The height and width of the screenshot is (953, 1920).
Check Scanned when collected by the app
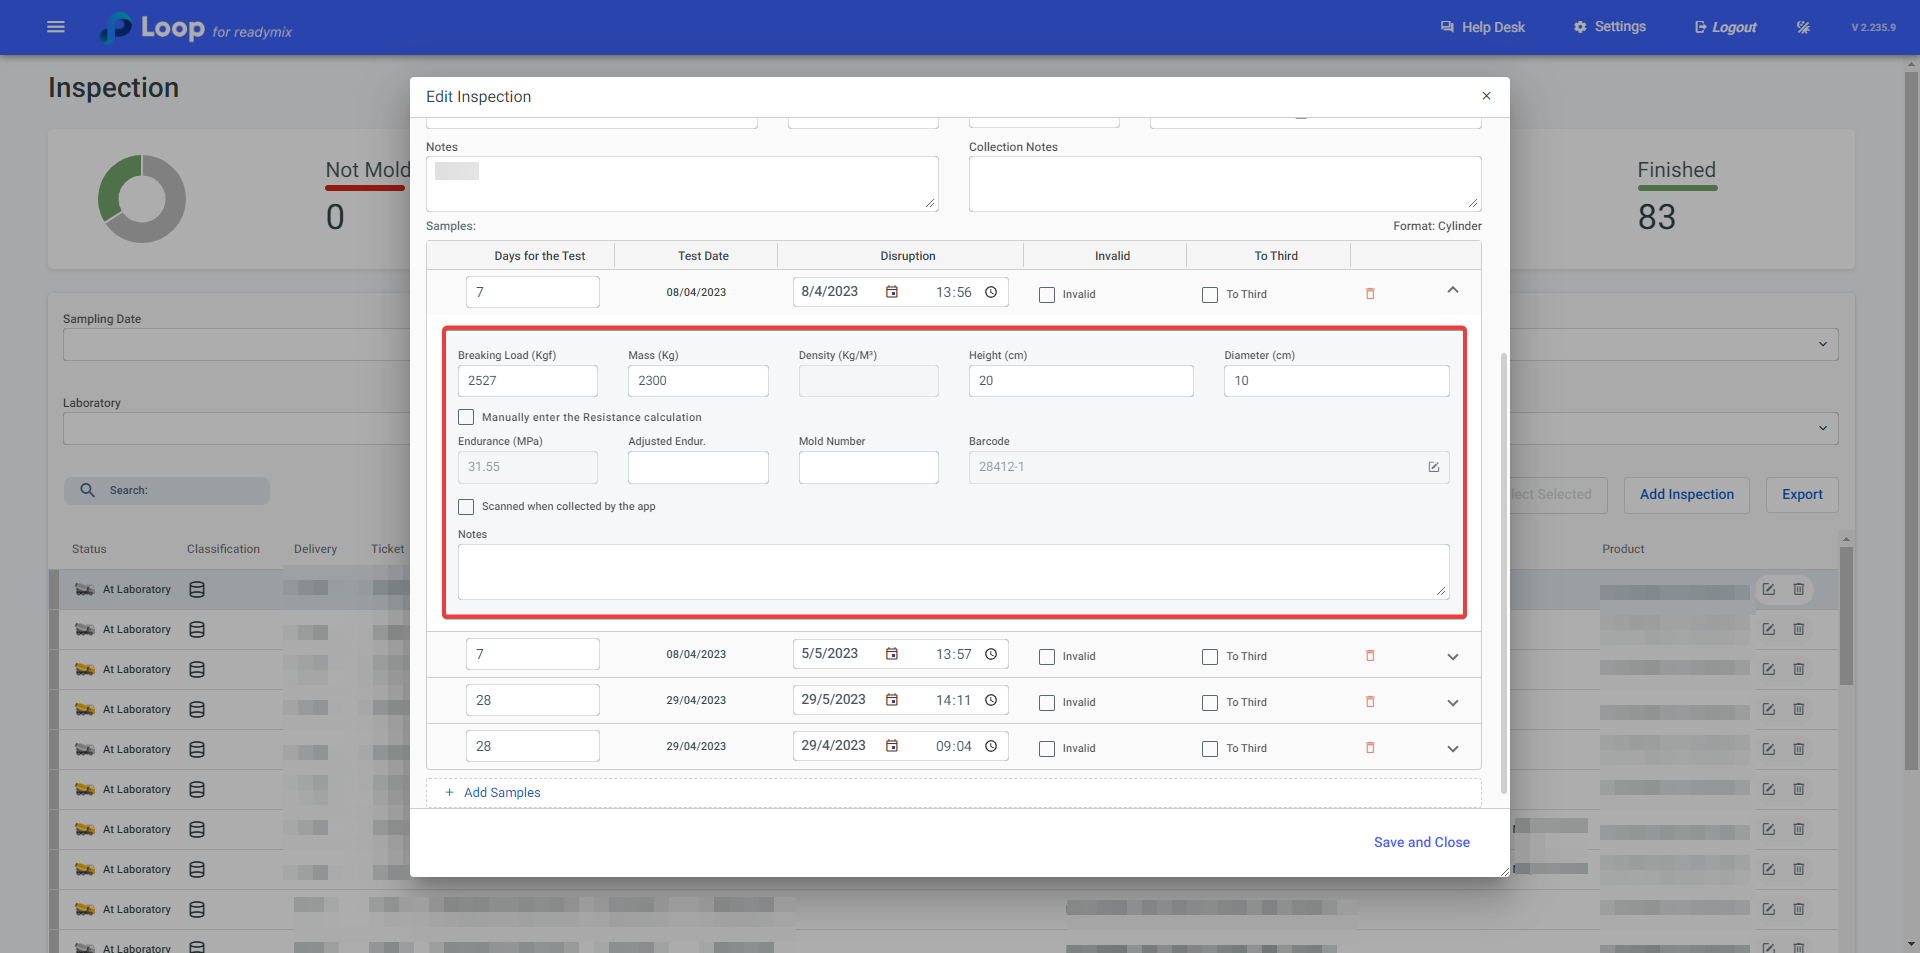pyautogui.click(x=466, y=507)
